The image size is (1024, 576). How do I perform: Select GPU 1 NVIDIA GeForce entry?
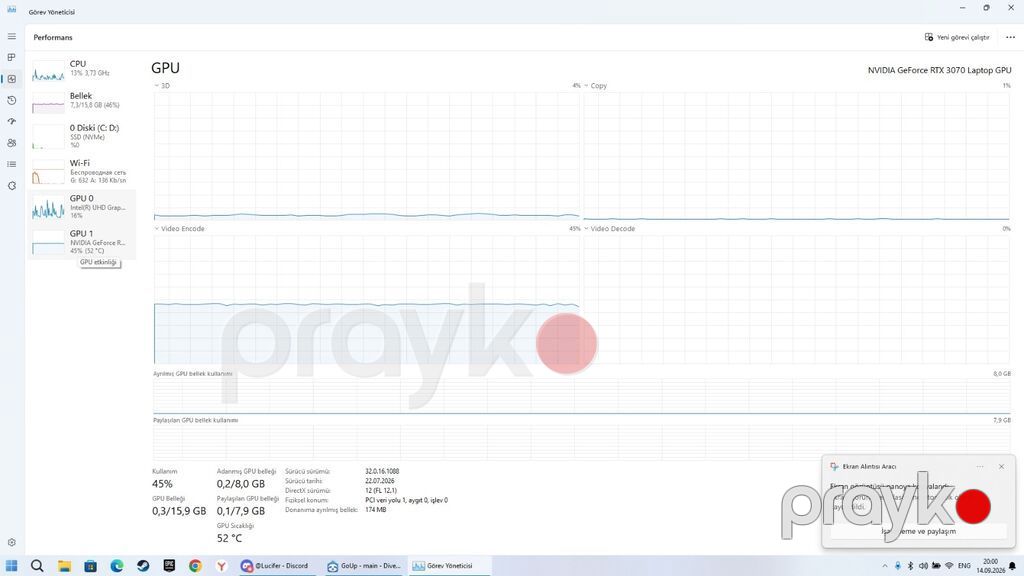pos(82,242)
